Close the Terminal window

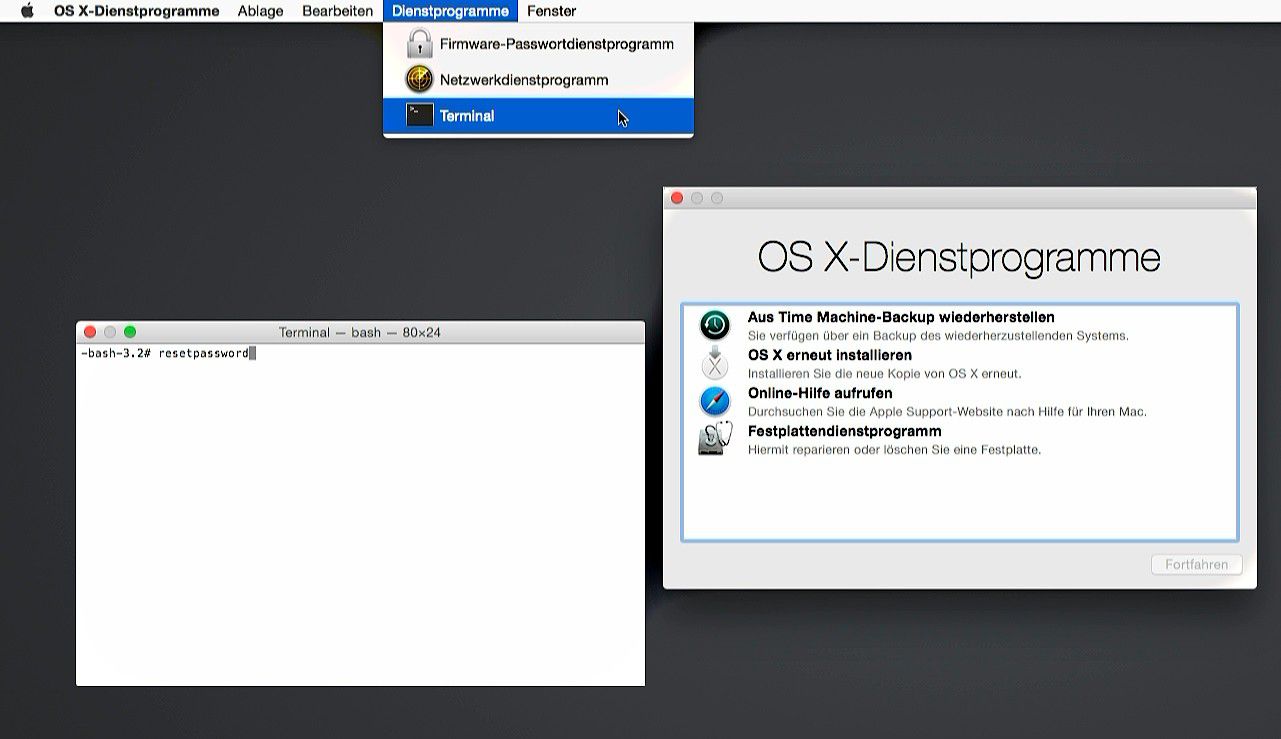pyautogui.click(x=90, y=332)
